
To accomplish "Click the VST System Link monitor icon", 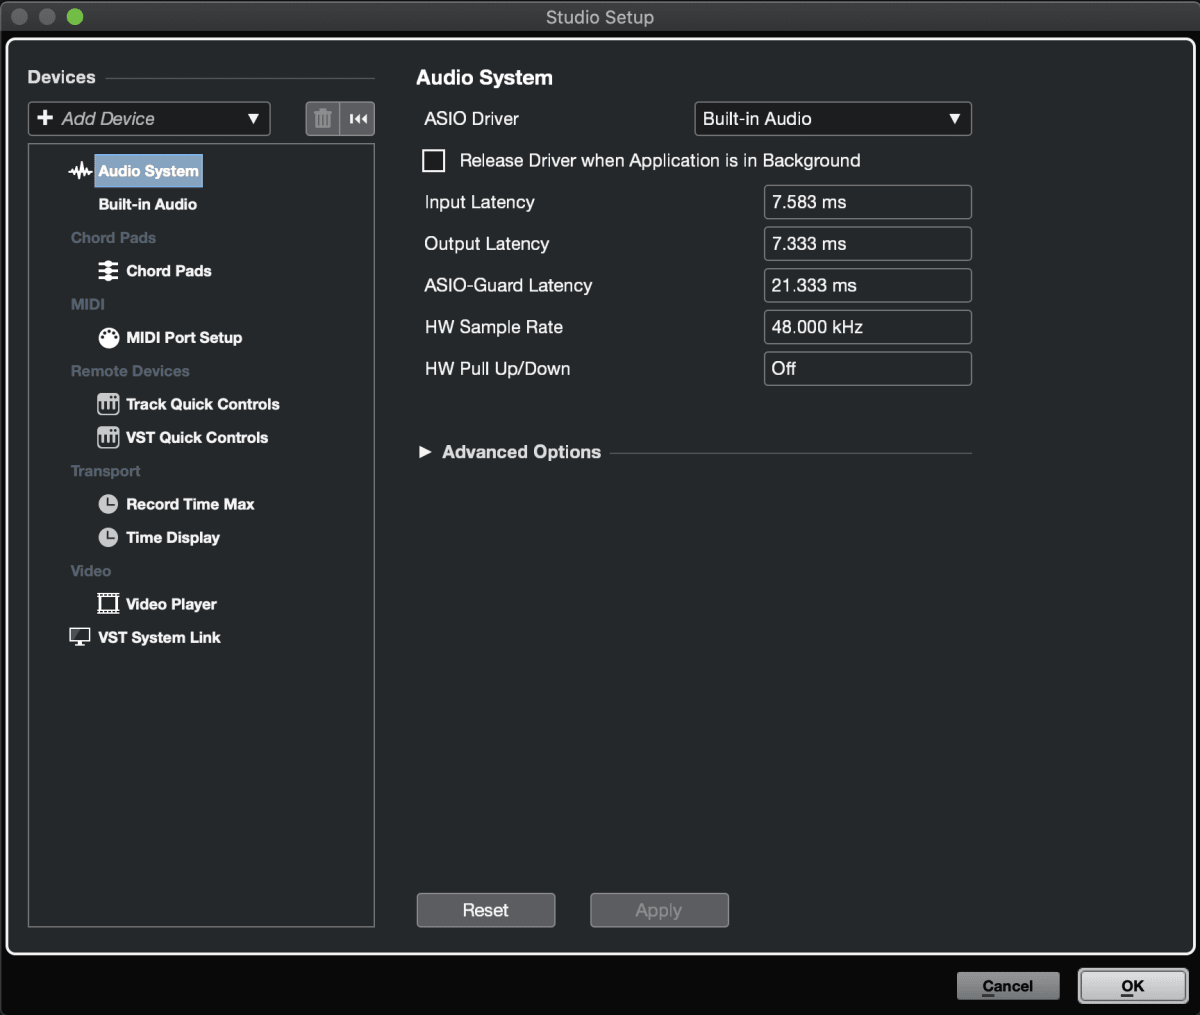I will point(80,637).
